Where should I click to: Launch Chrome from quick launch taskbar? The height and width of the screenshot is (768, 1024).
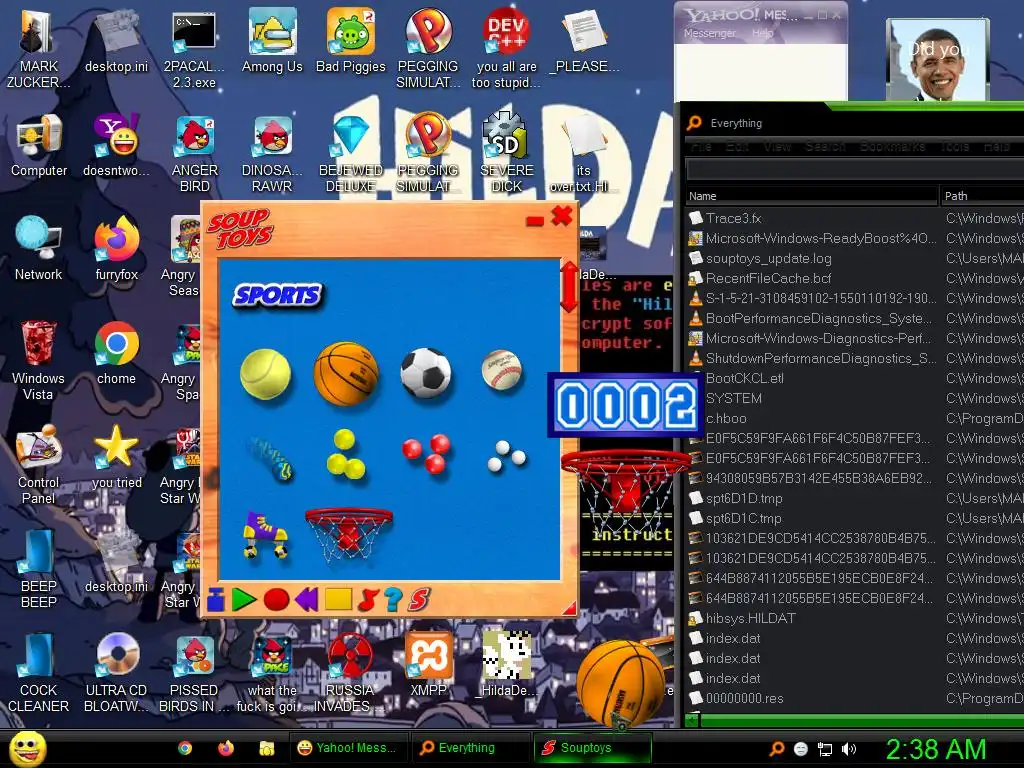(x=185, y=748)
